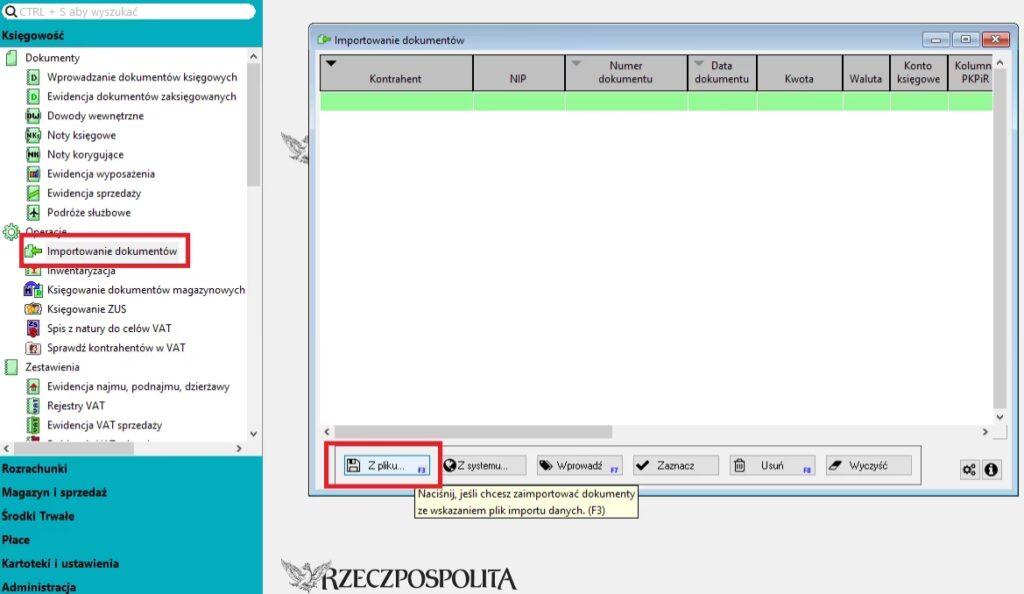Click the Rejestry VAT icon
1024x594 pixels.
[x=33, y=406]
